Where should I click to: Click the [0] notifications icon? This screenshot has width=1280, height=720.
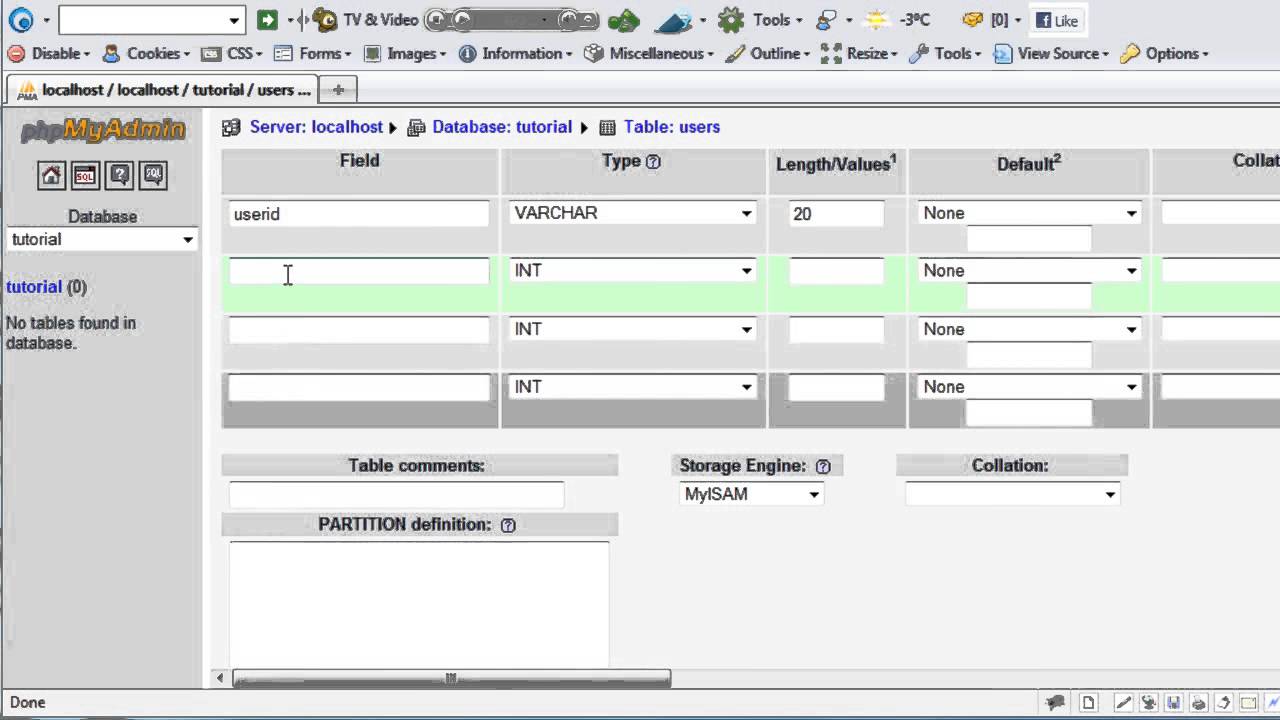point(973,20)
